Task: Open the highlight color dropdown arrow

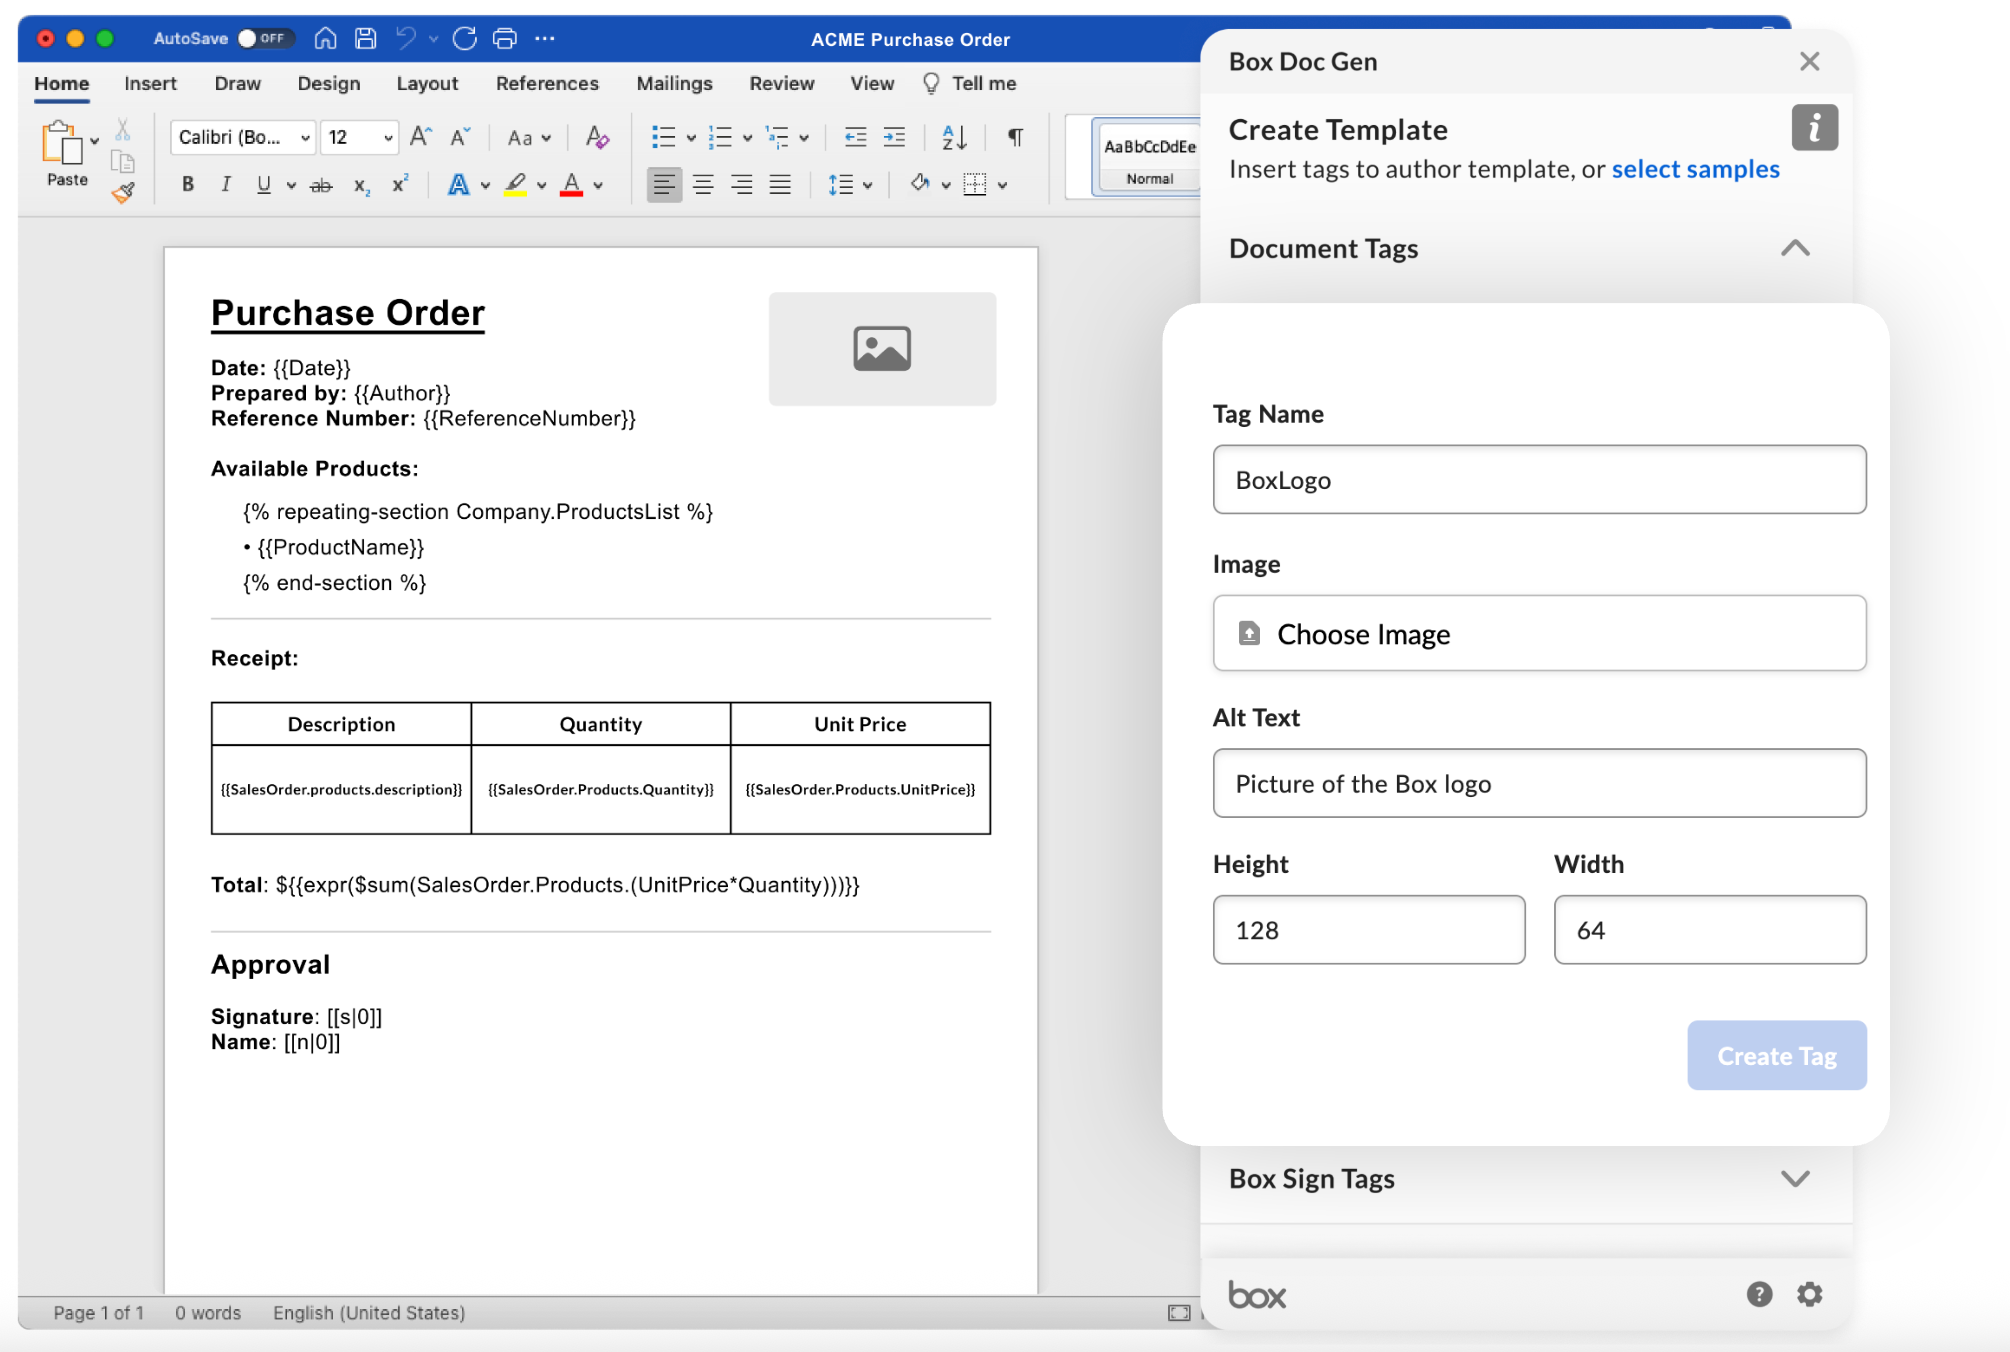Action: (541, 185)
